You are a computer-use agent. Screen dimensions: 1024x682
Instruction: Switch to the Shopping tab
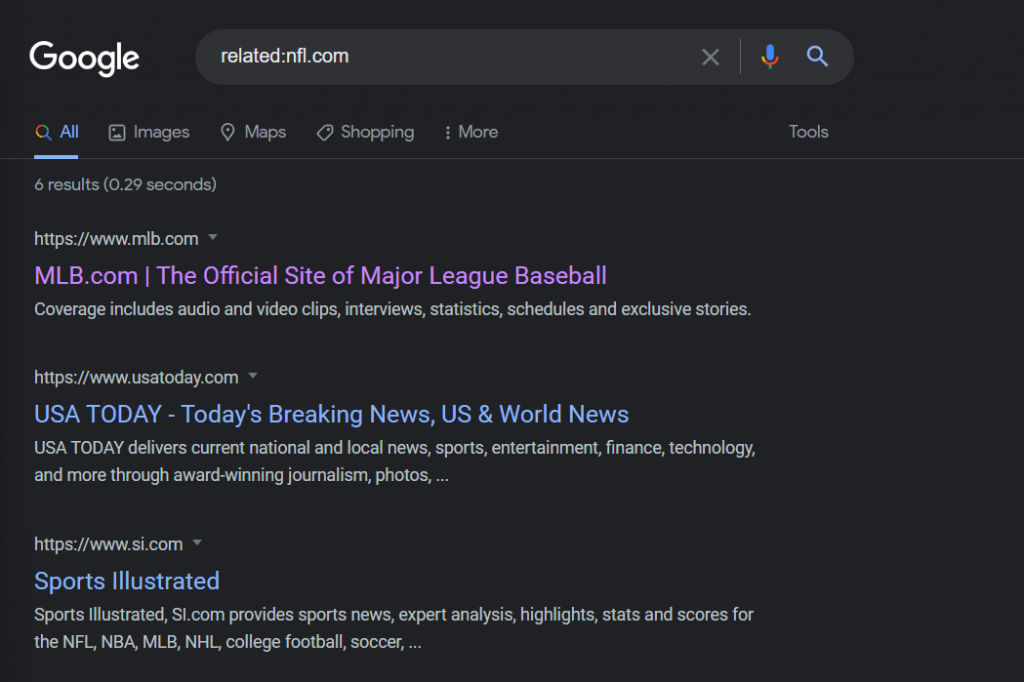(x=365, y=132)
